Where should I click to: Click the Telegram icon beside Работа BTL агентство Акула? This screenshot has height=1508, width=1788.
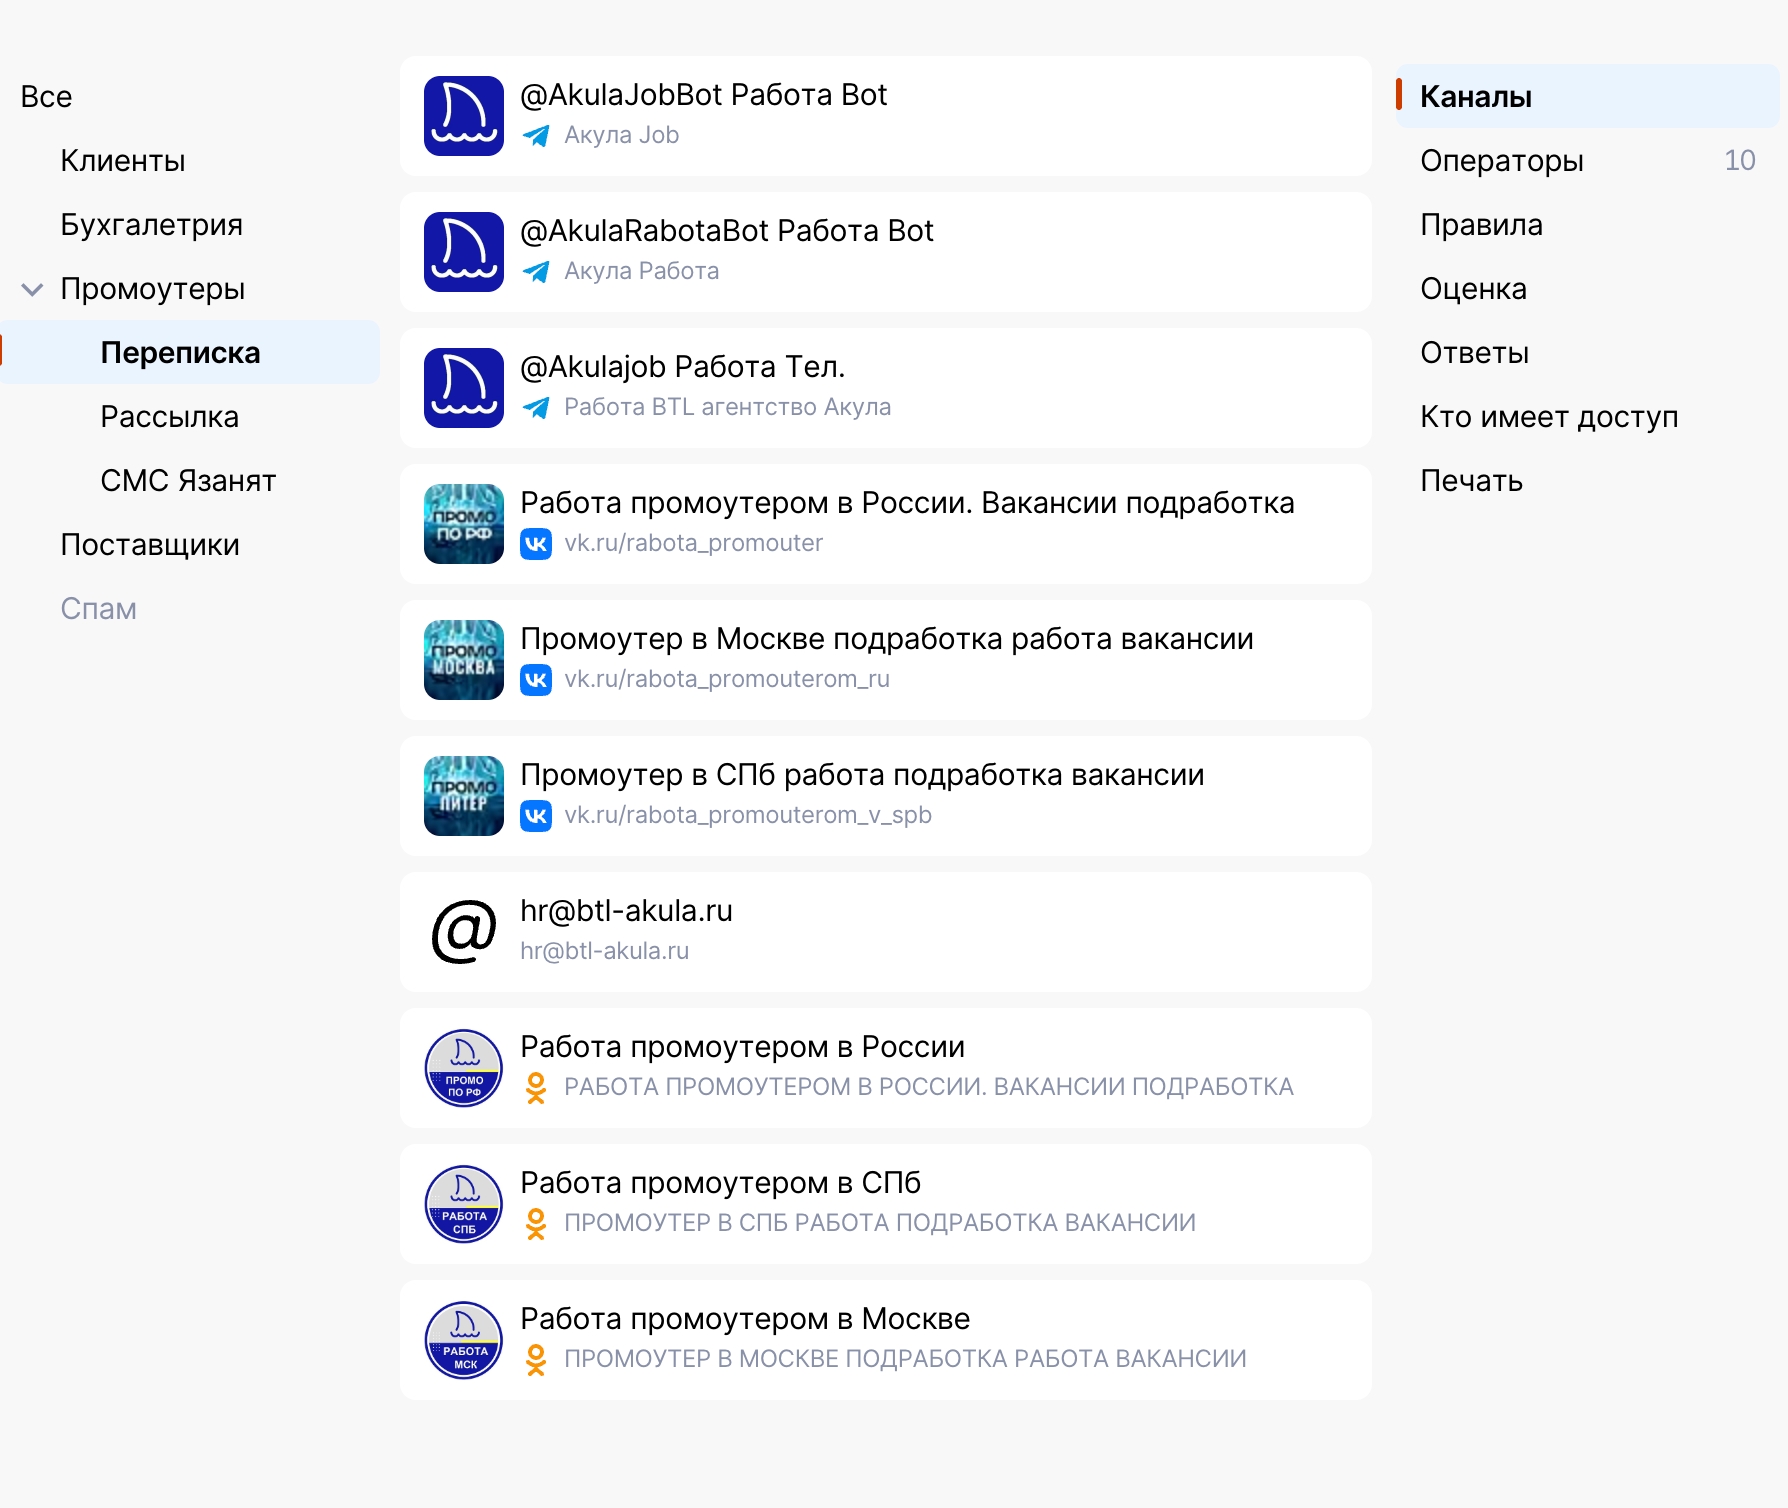point(536,408)
